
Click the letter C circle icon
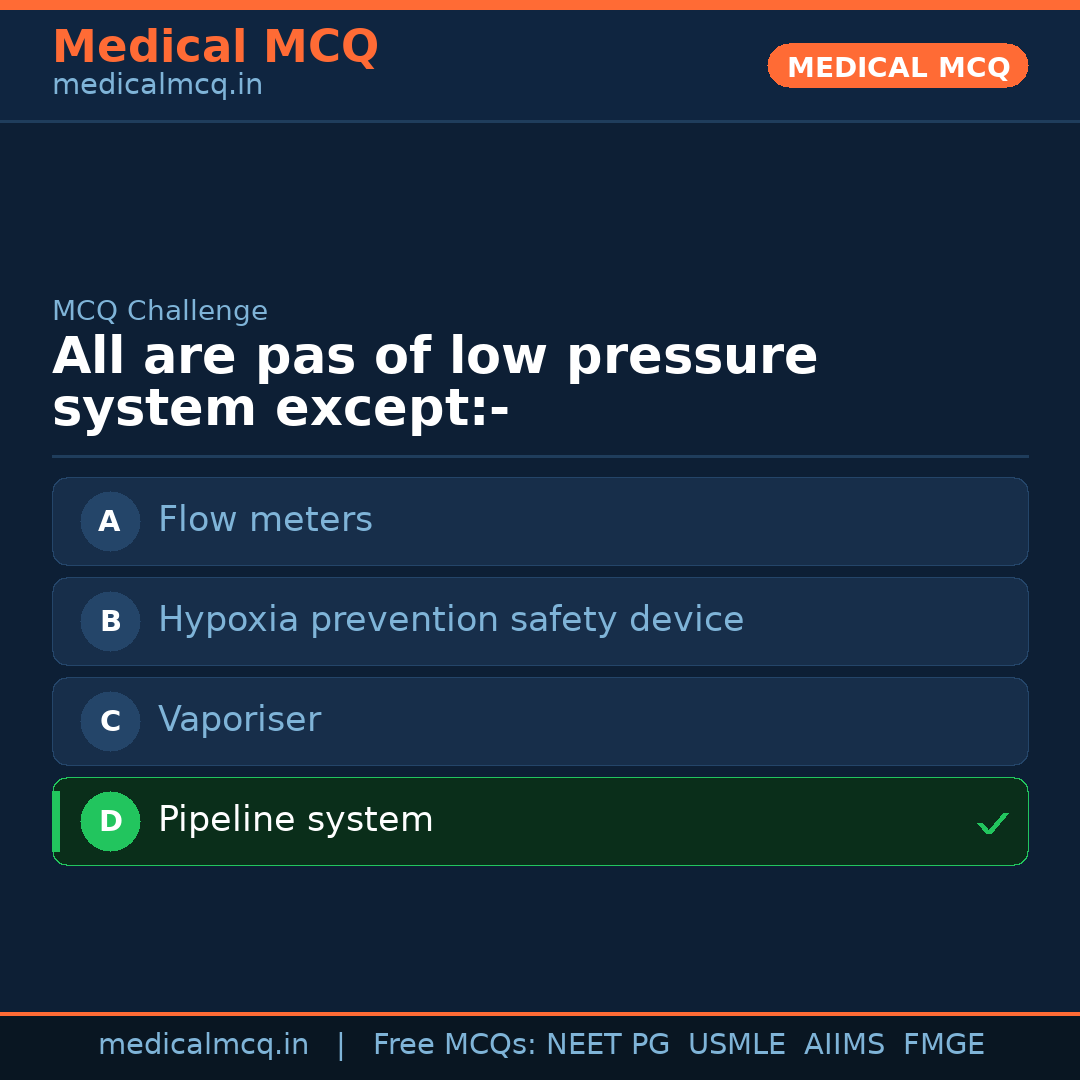coord(110,721)
